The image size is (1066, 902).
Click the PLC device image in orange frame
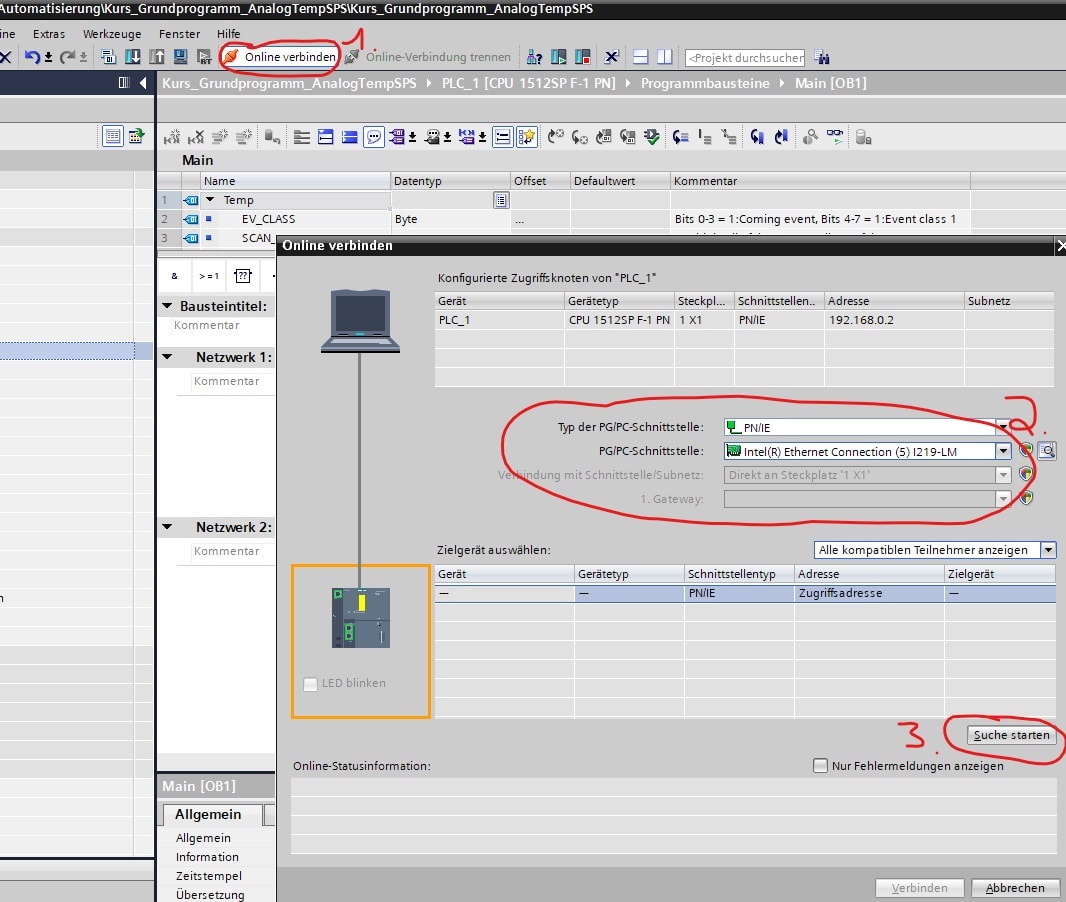(361, 618)
